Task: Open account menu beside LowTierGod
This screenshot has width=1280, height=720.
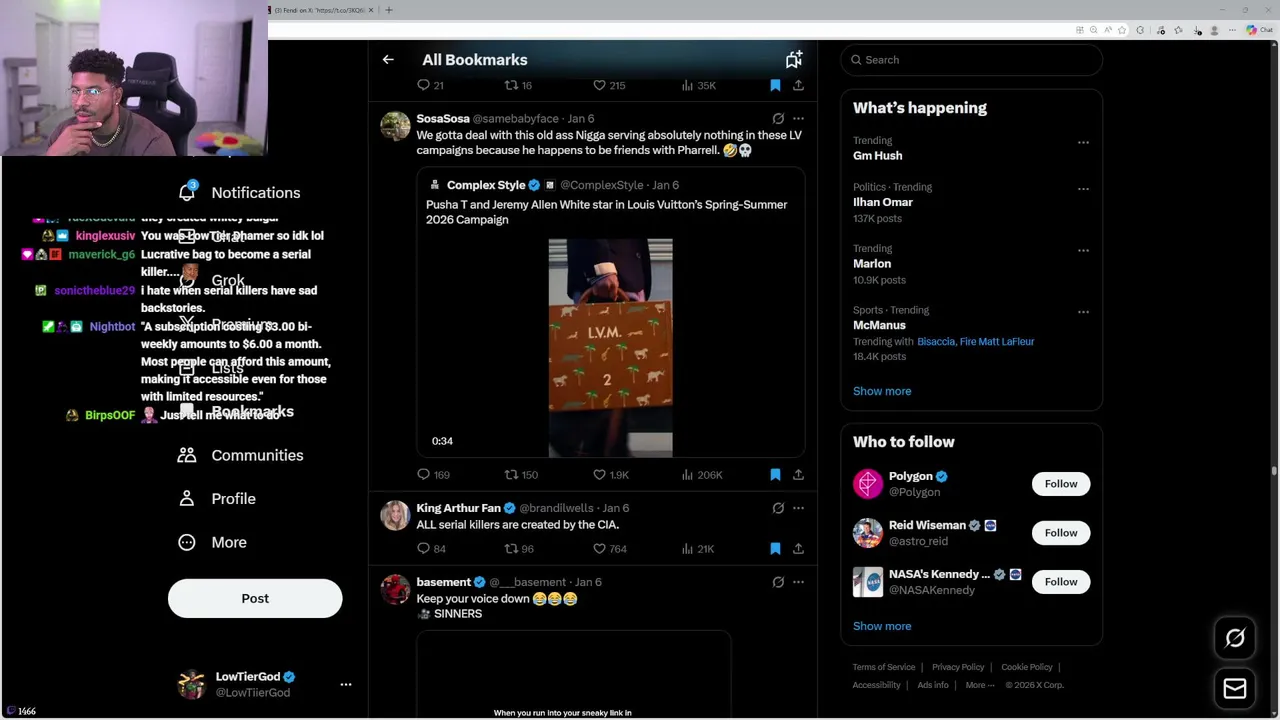Action: pyautogui.click(x=346, y=685)
